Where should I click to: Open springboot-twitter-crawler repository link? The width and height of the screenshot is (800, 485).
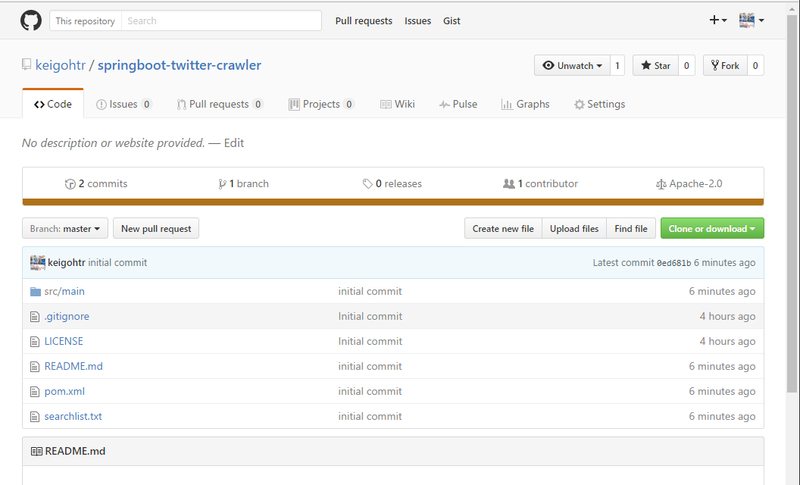coord(180,65)
